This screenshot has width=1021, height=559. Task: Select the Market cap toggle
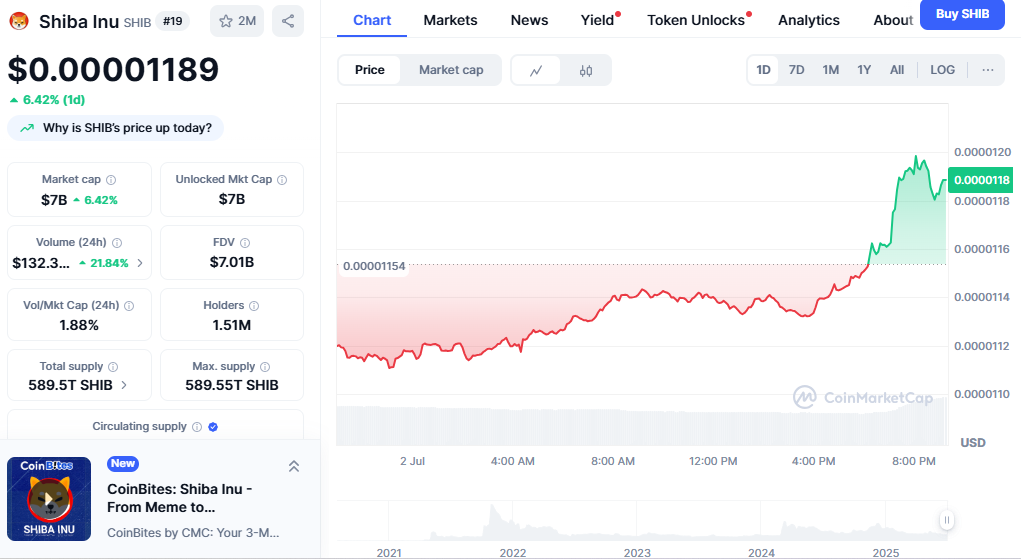coord(451,70)
